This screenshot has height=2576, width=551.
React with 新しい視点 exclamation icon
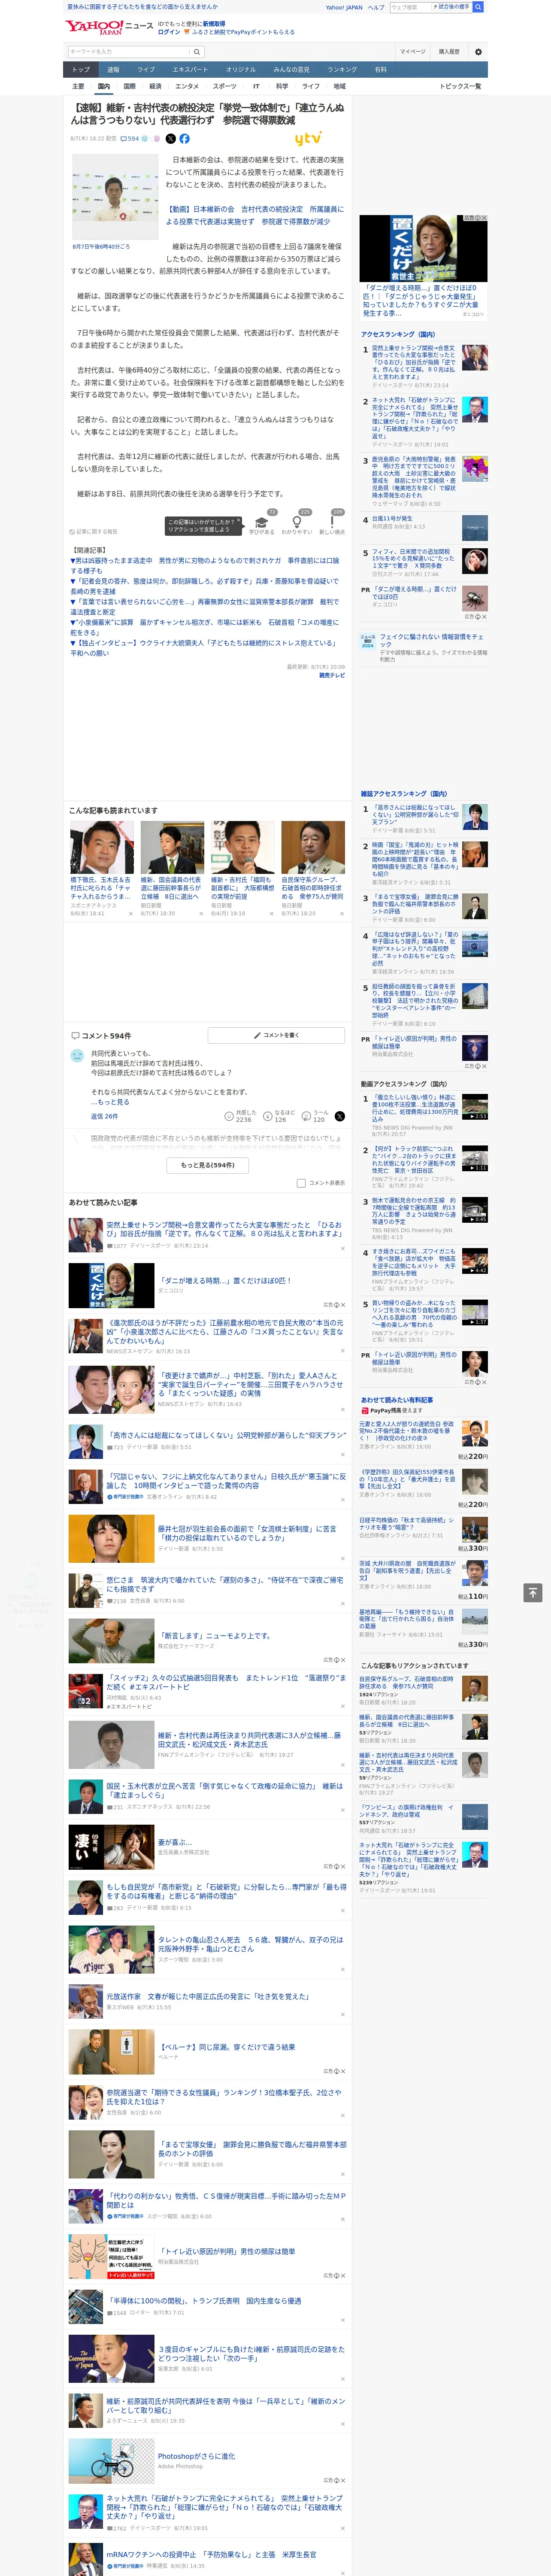[332, 522]
